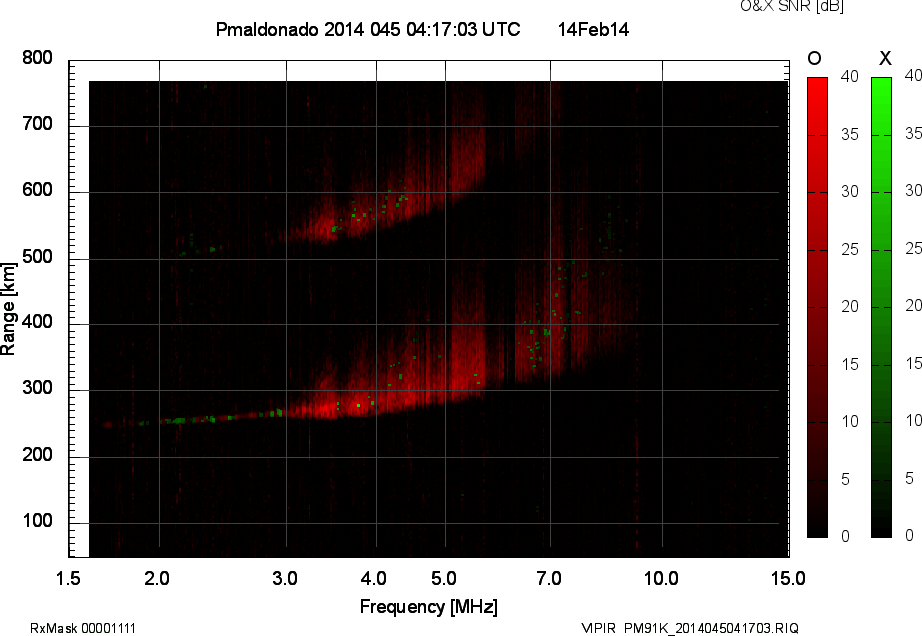
Task: Click the 700 range axis tick label
Action: coord(37,124)
